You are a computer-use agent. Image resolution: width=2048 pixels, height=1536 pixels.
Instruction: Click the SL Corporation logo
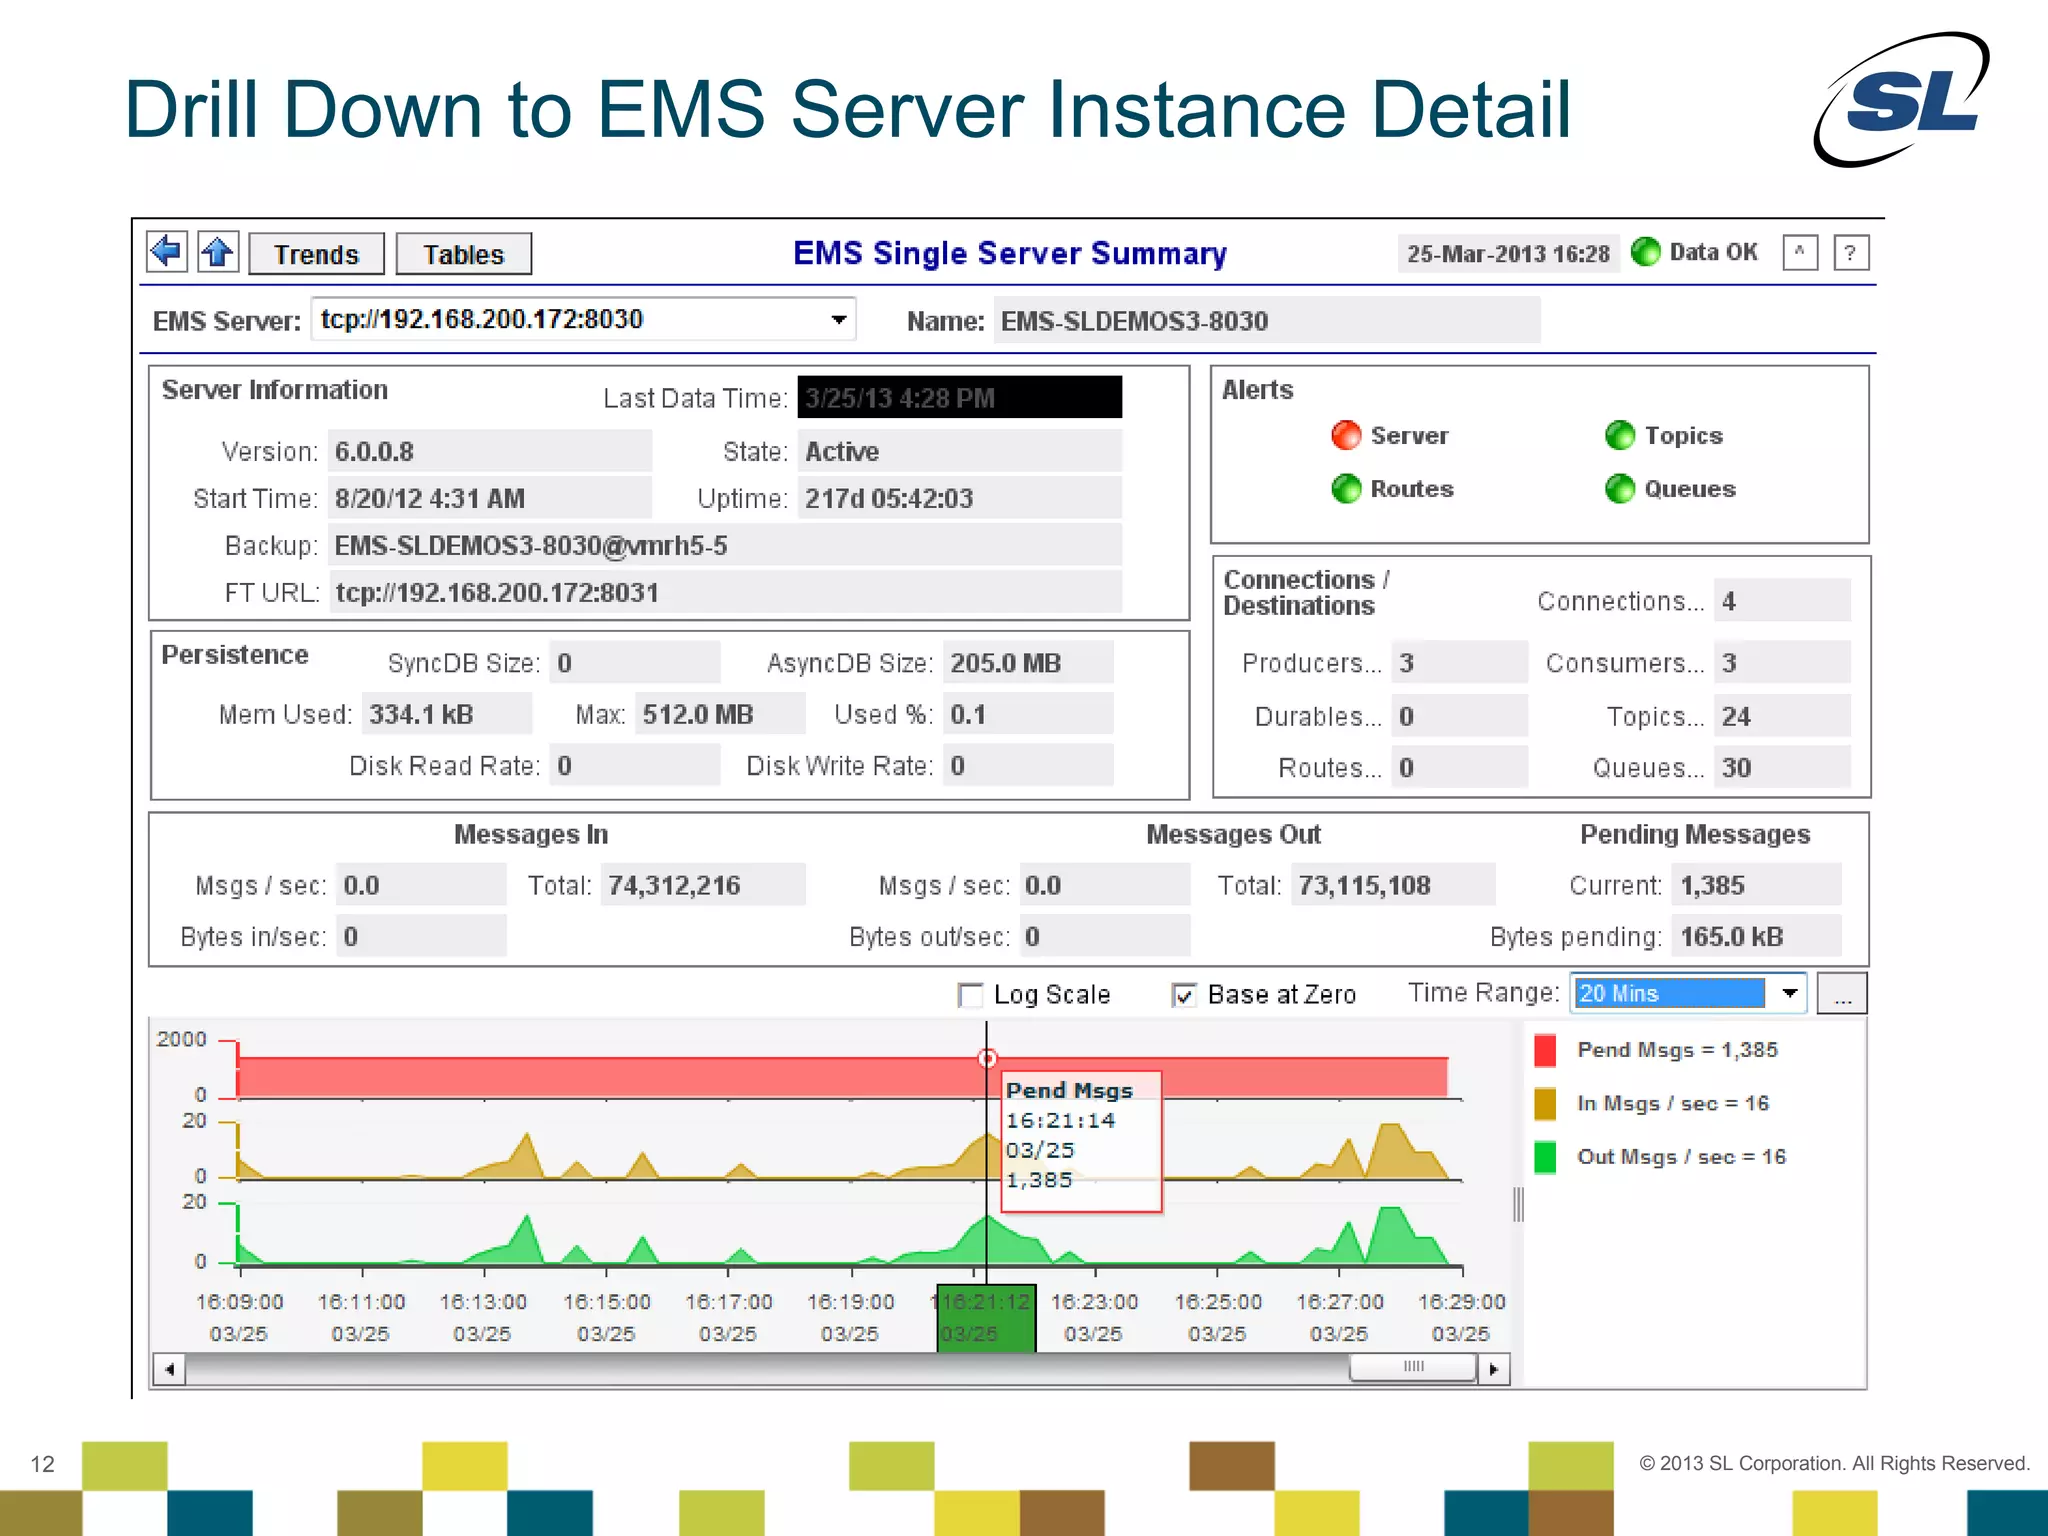pyautogui.click(x=1902, y=98)
